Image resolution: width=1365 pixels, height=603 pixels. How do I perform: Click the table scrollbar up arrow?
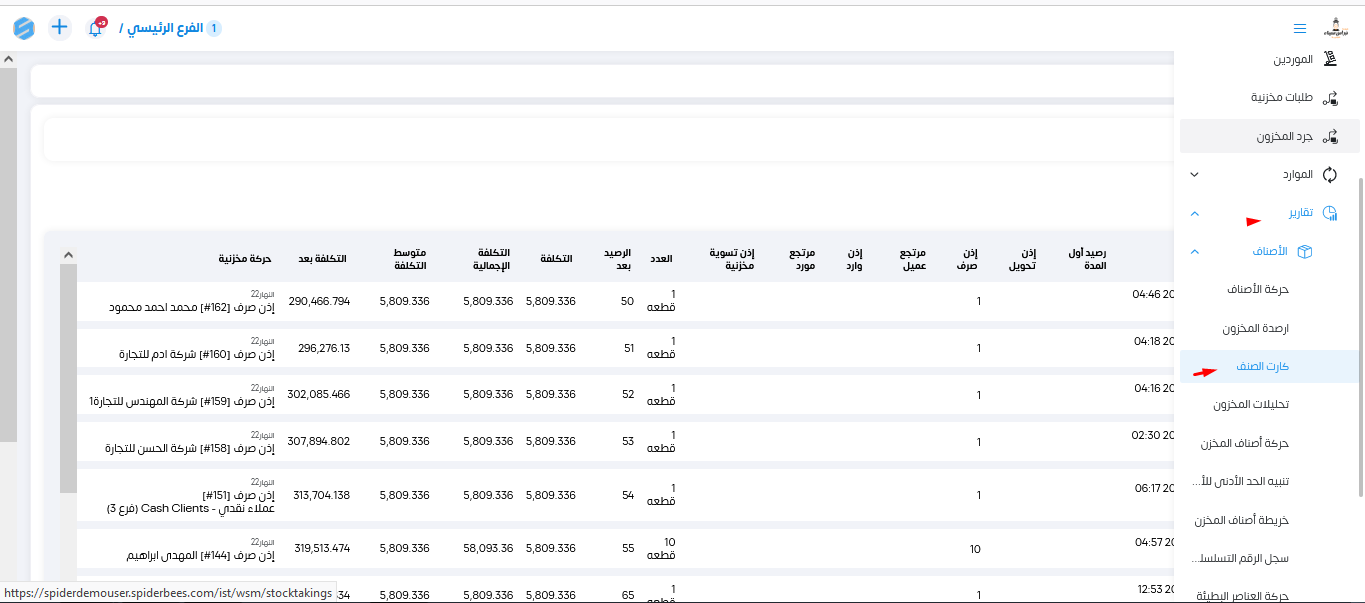coord(68,254)
